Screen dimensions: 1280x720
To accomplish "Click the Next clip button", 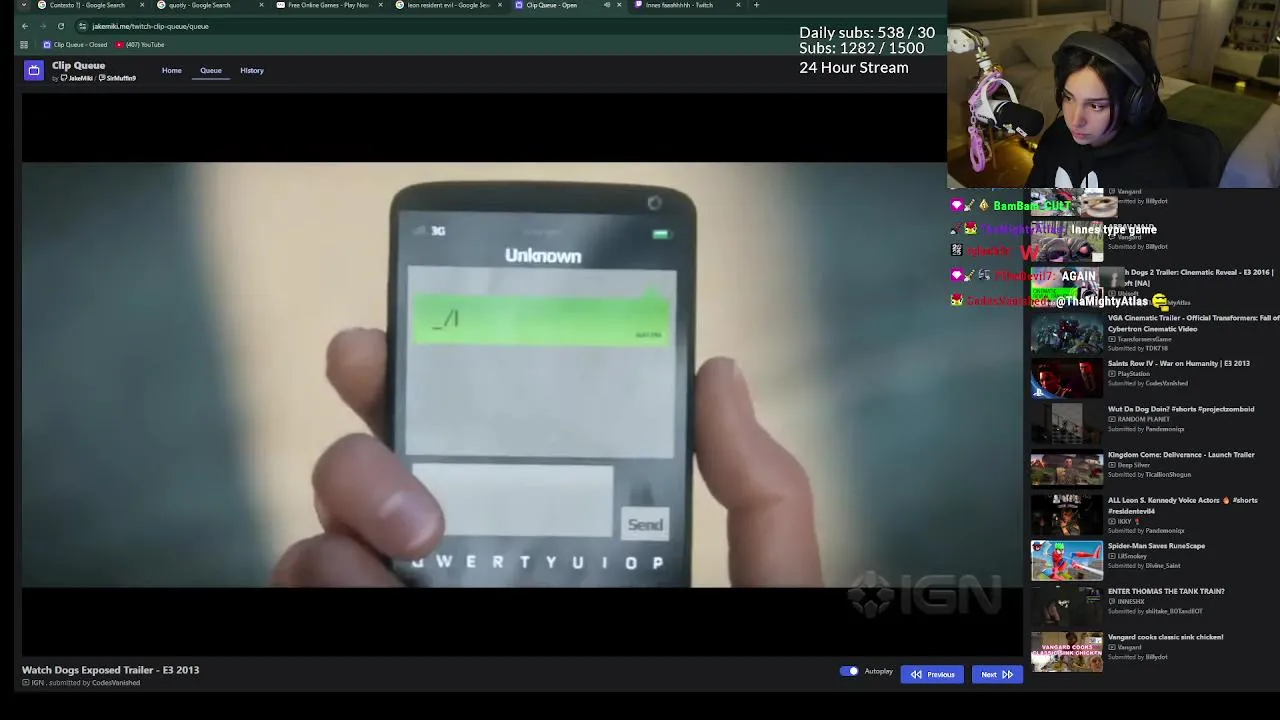I will [997, 675].
